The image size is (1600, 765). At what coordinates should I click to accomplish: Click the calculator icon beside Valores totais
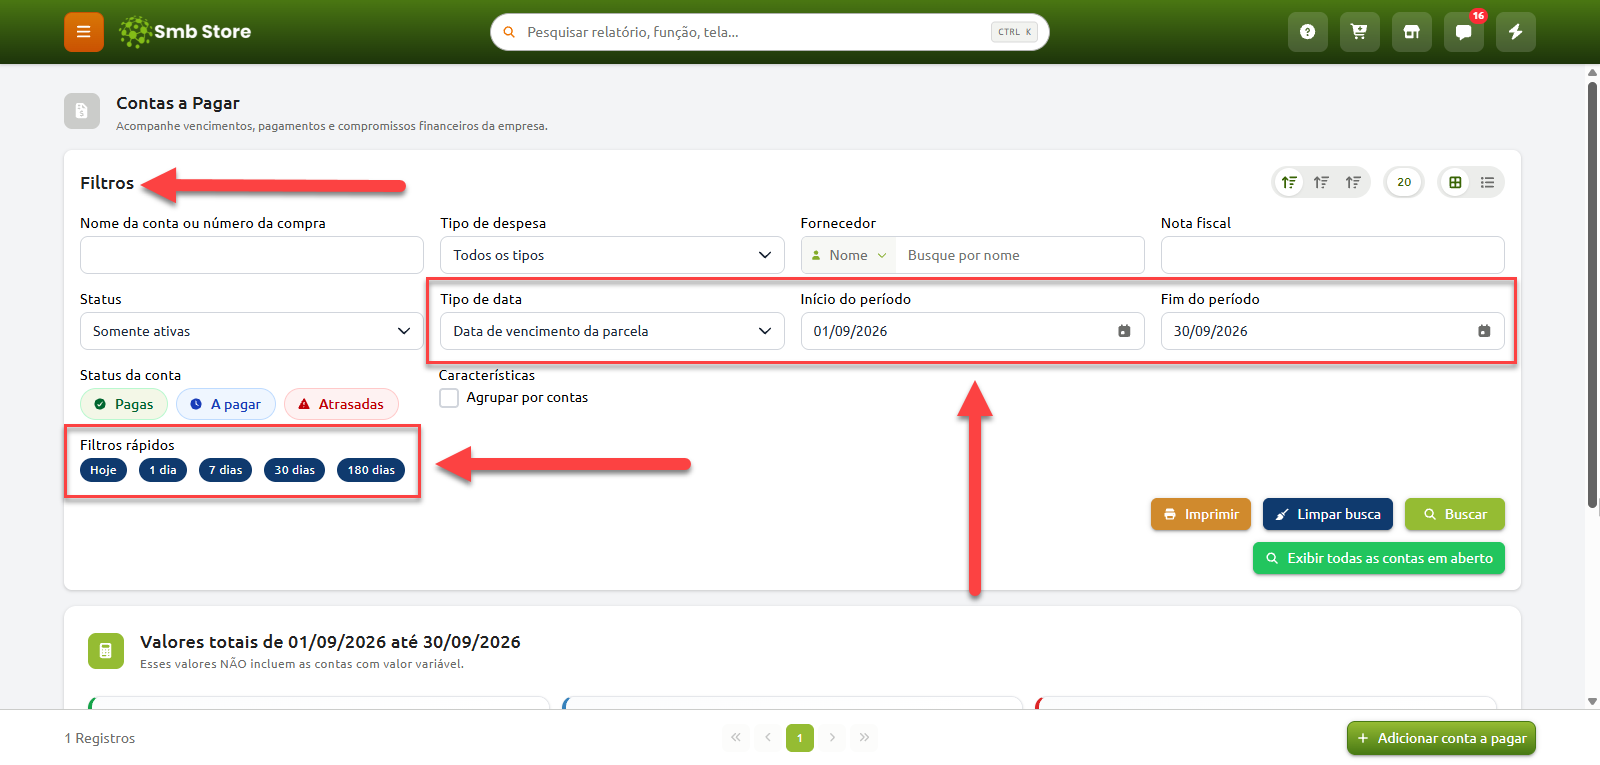click(106, 651)
